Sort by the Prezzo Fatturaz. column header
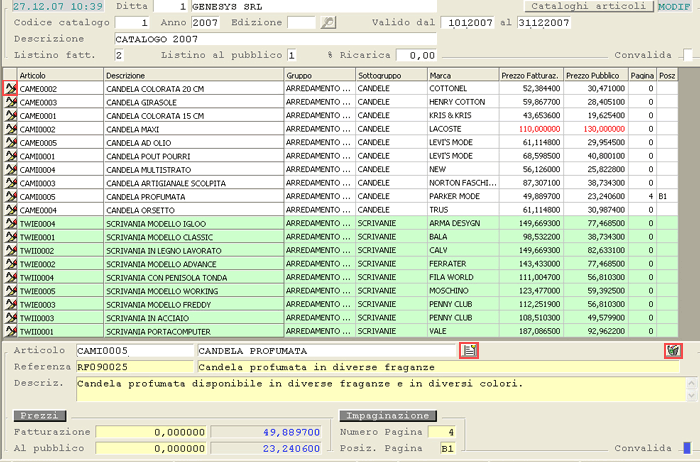 pos(531,75)
